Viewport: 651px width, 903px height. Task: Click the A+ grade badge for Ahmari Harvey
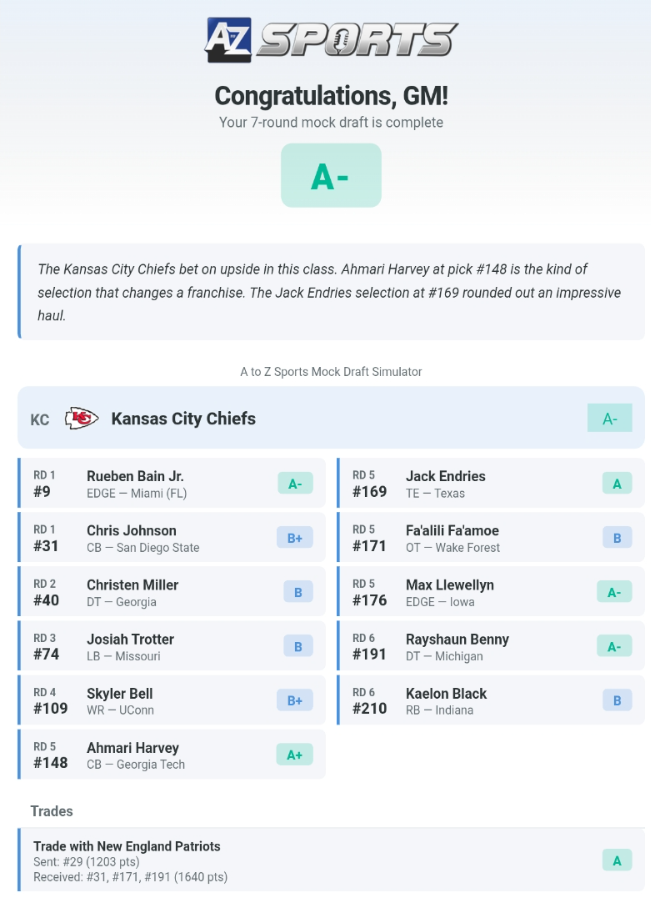294,755
